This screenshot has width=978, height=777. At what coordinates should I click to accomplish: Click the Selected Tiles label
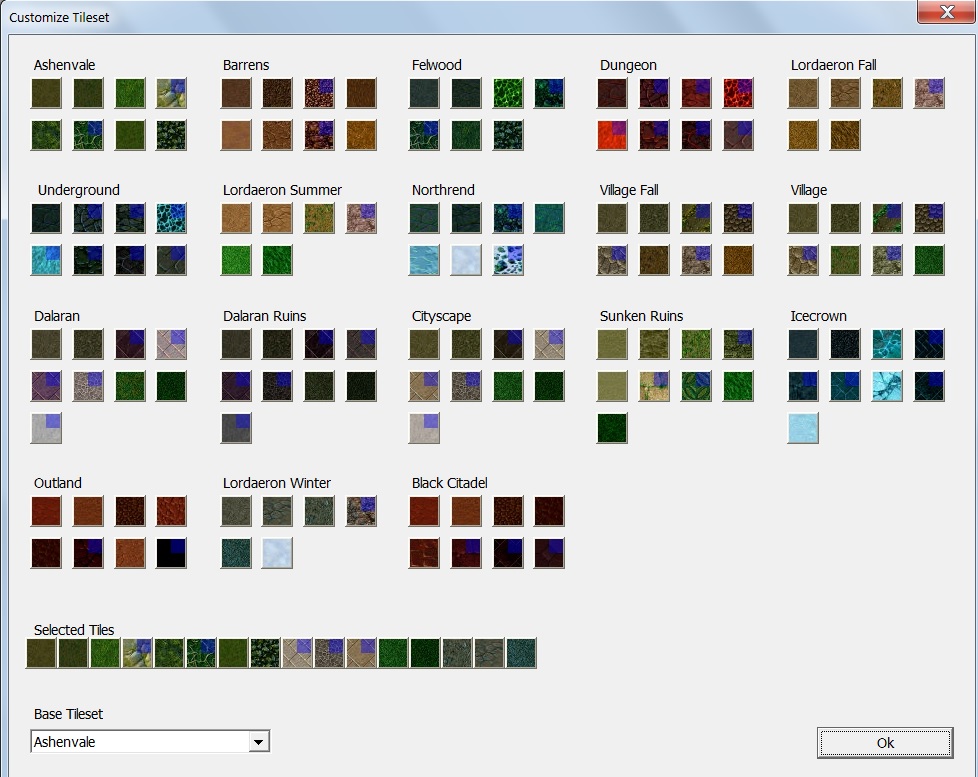tap(74, 630)
